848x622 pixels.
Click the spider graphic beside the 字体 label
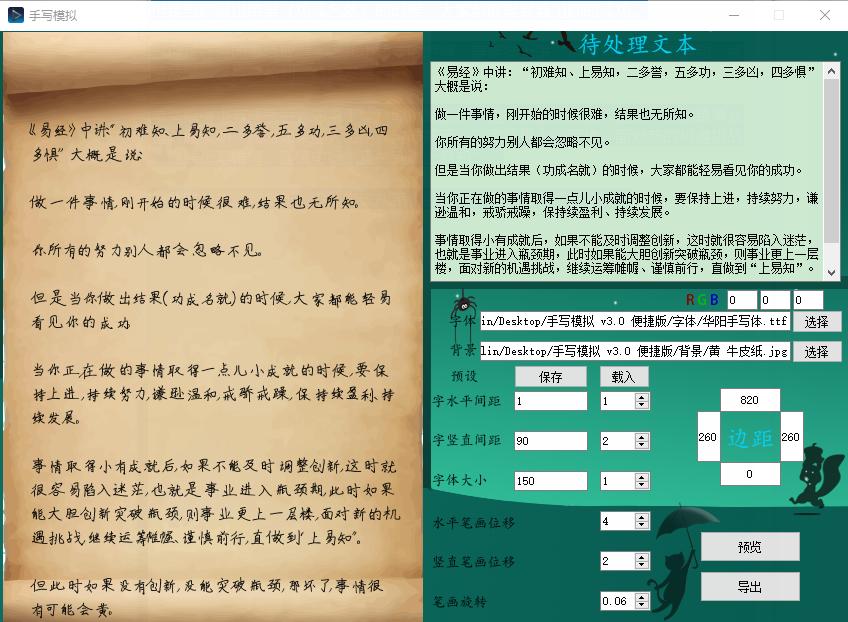point(463,305)
